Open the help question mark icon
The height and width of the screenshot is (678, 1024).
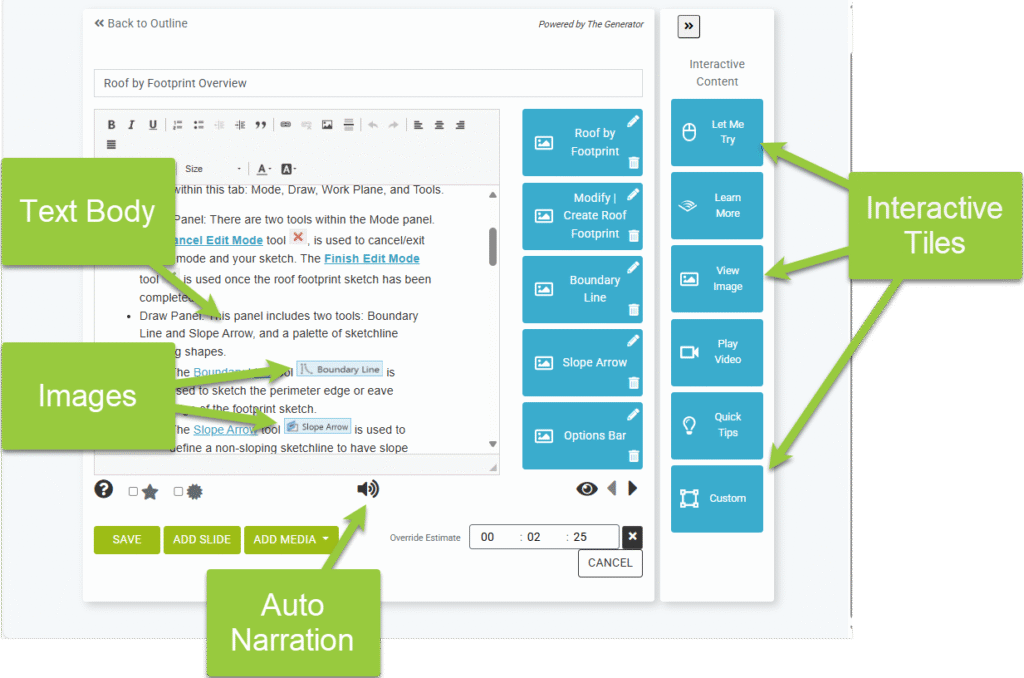tap(104, 489)
